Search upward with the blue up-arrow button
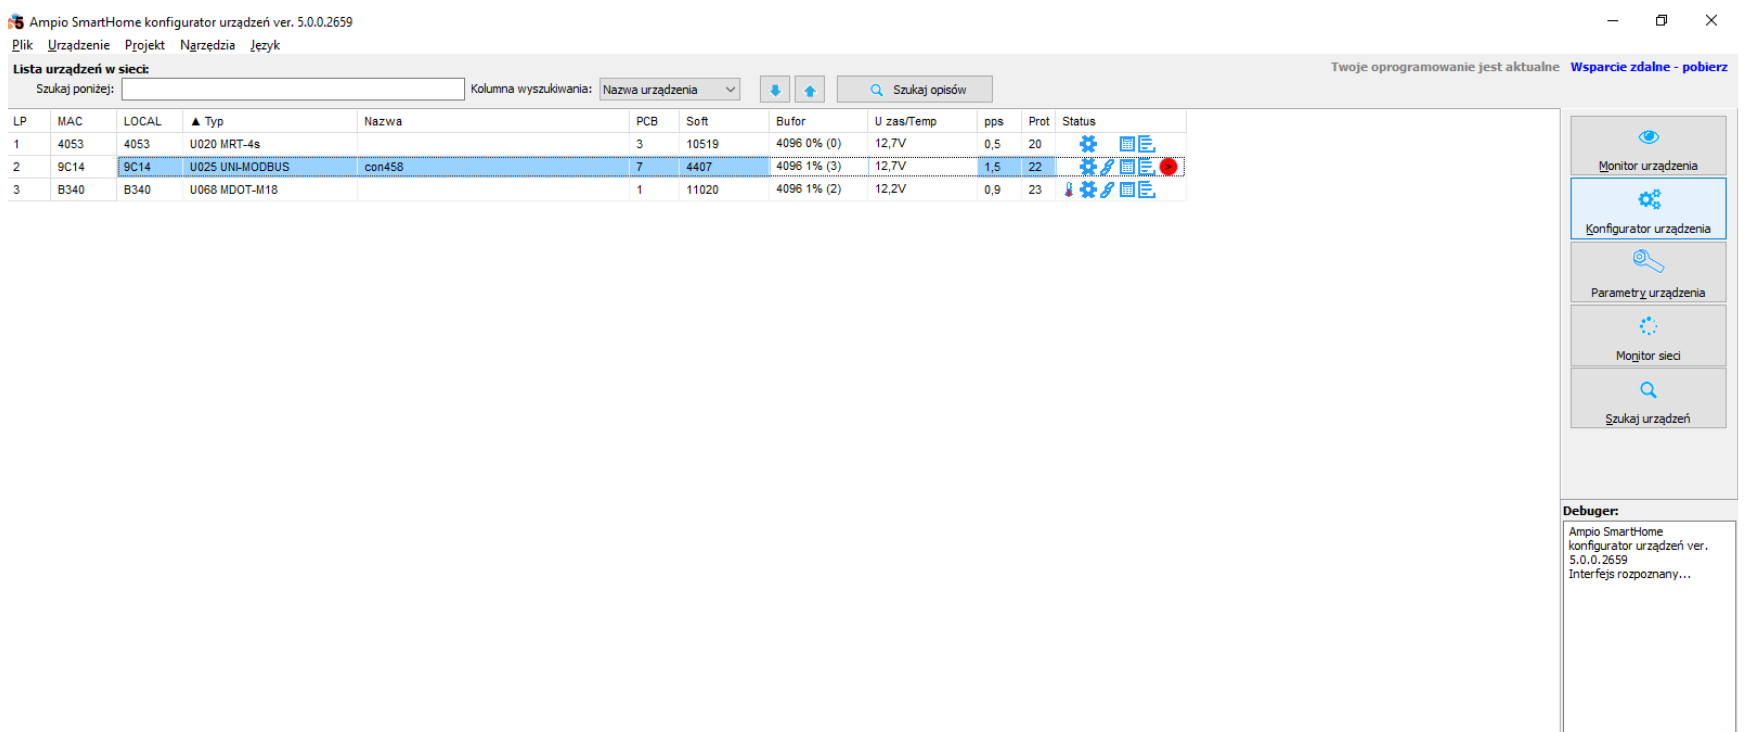Viewport: 1746px width, 732px height. [810, 90]
